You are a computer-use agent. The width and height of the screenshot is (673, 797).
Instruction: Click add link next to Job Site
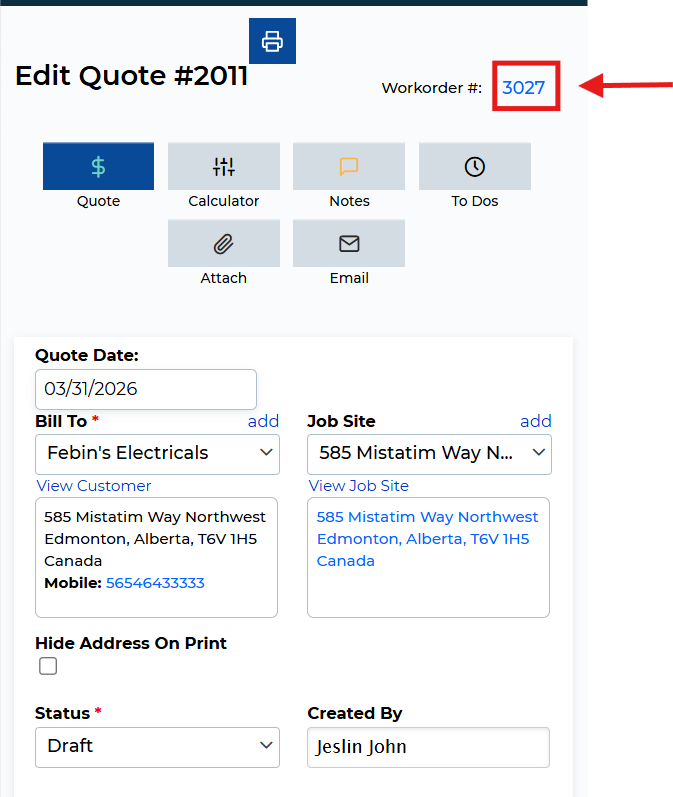[x=535, y=421]
